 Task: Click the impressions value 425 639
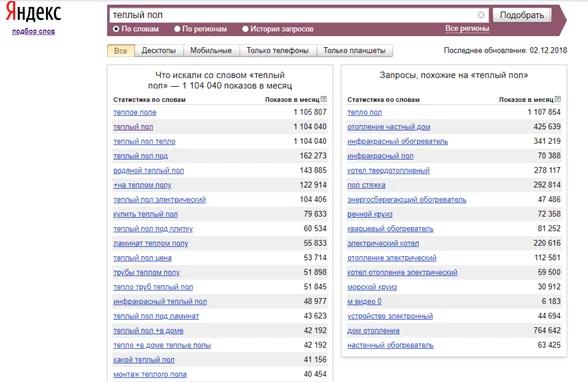547,127
